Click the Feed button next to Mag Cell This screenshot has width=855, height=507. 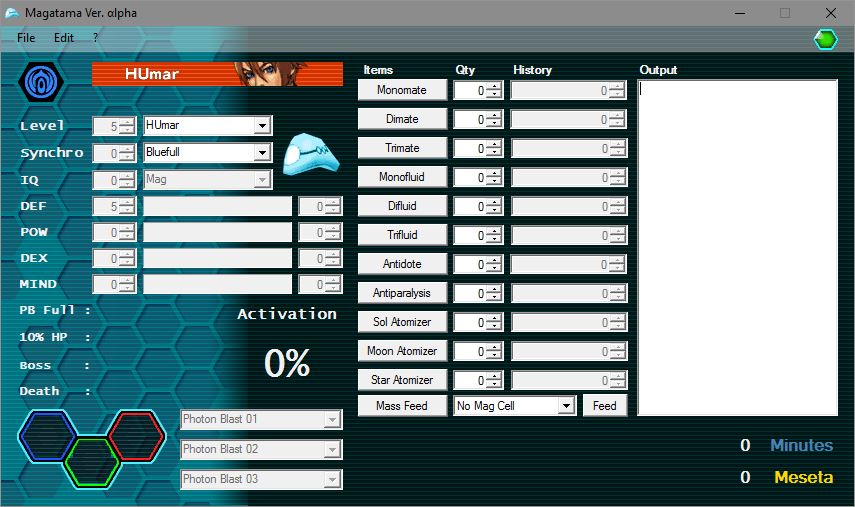[605, 406]
